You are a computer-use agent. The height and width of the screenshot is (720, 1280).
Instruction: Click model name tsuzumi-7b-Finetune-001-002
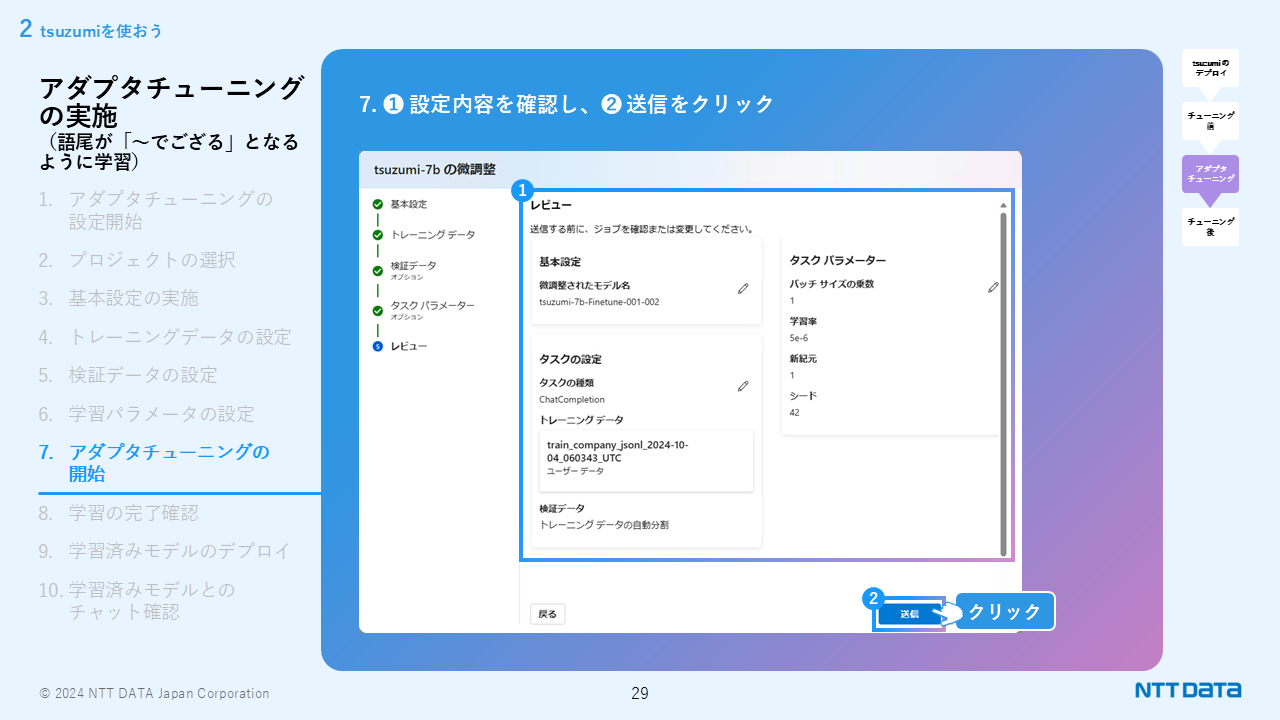(599, 302)
